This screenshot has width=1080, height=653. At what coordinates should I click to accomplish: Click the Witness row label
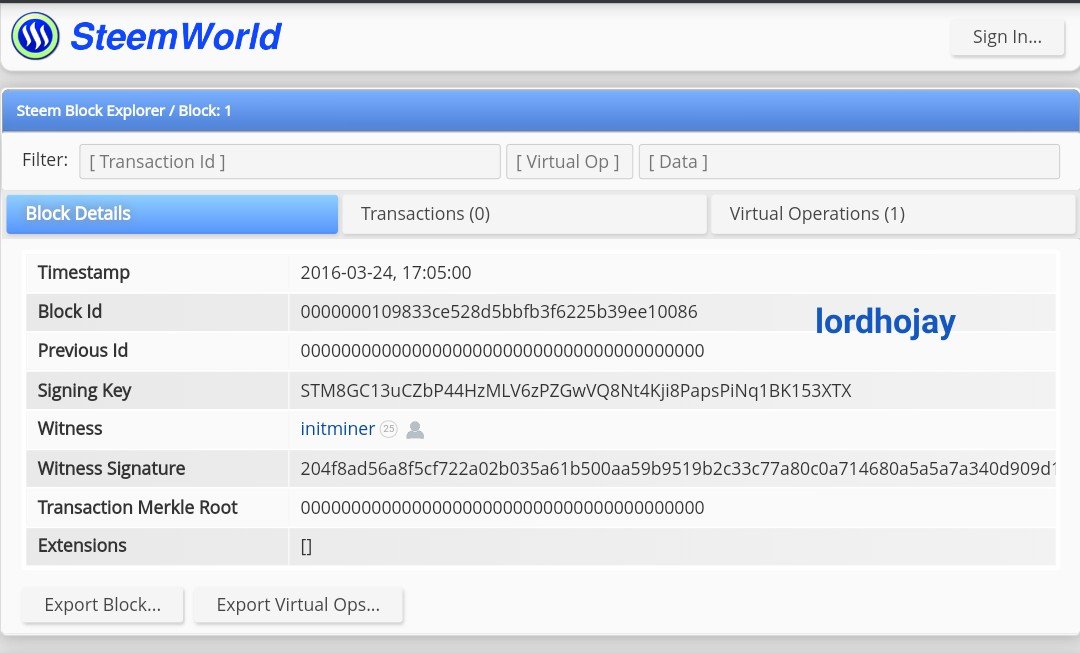click(x=70, y=428)
